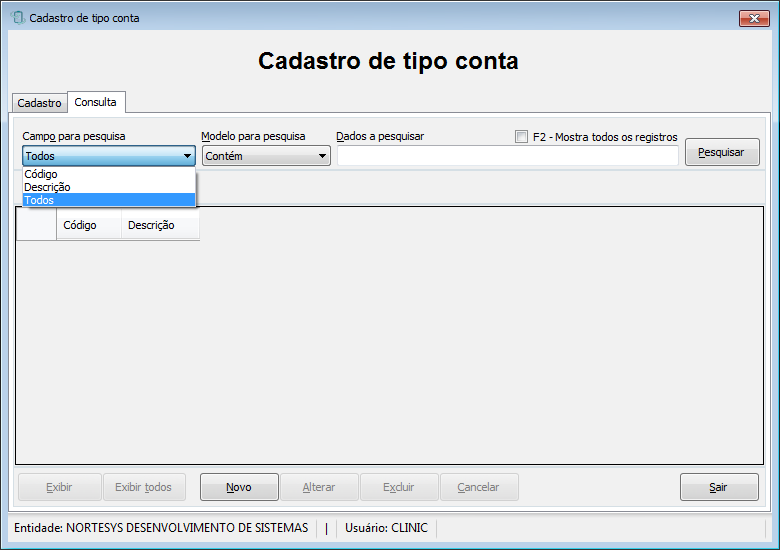Click the Exibir button

(60, 487)
